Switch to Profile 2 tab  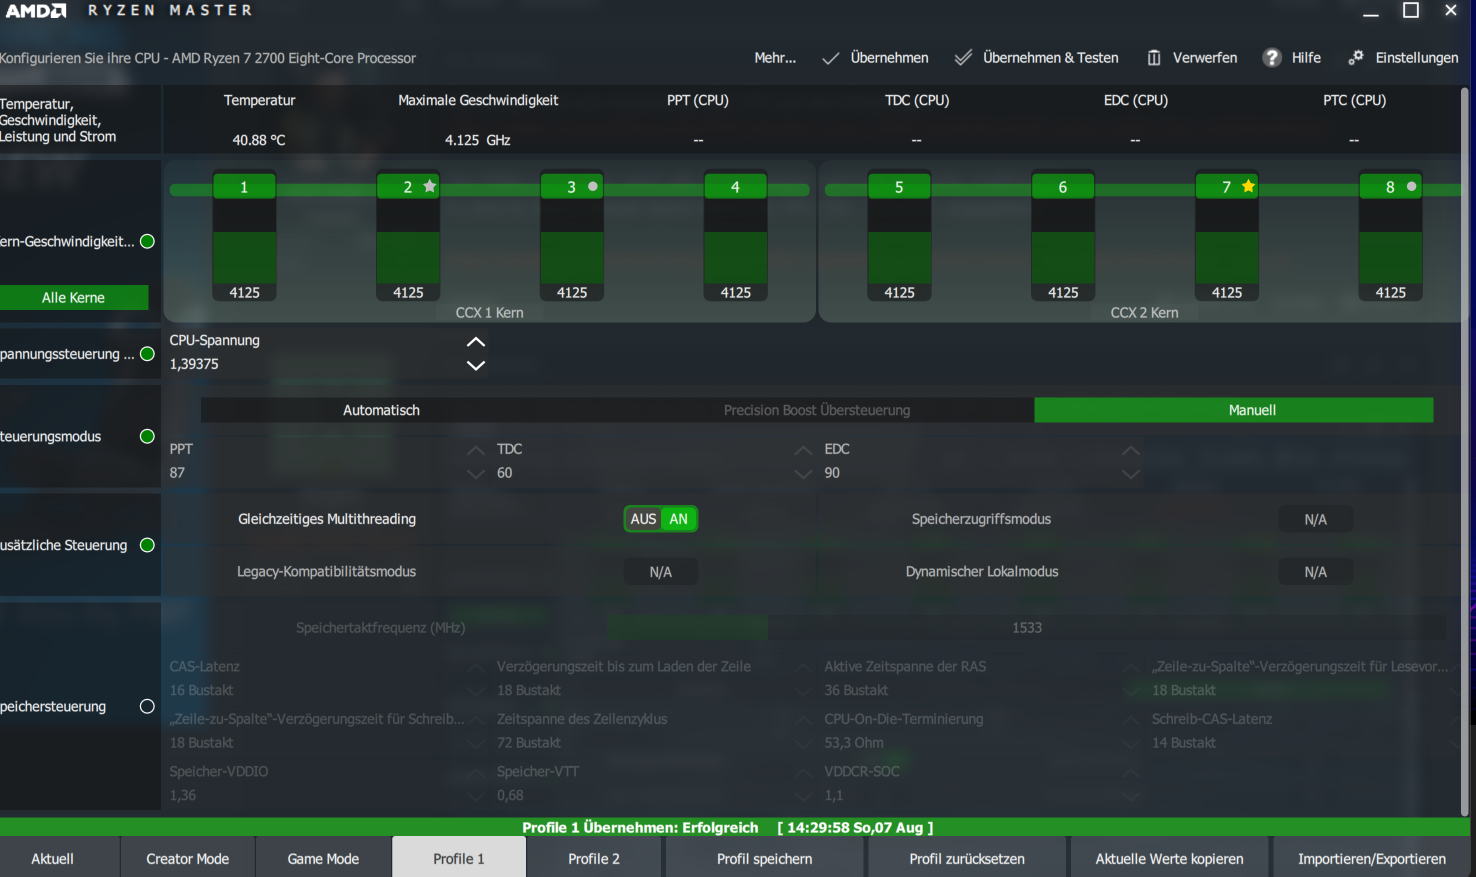(594, 858)
